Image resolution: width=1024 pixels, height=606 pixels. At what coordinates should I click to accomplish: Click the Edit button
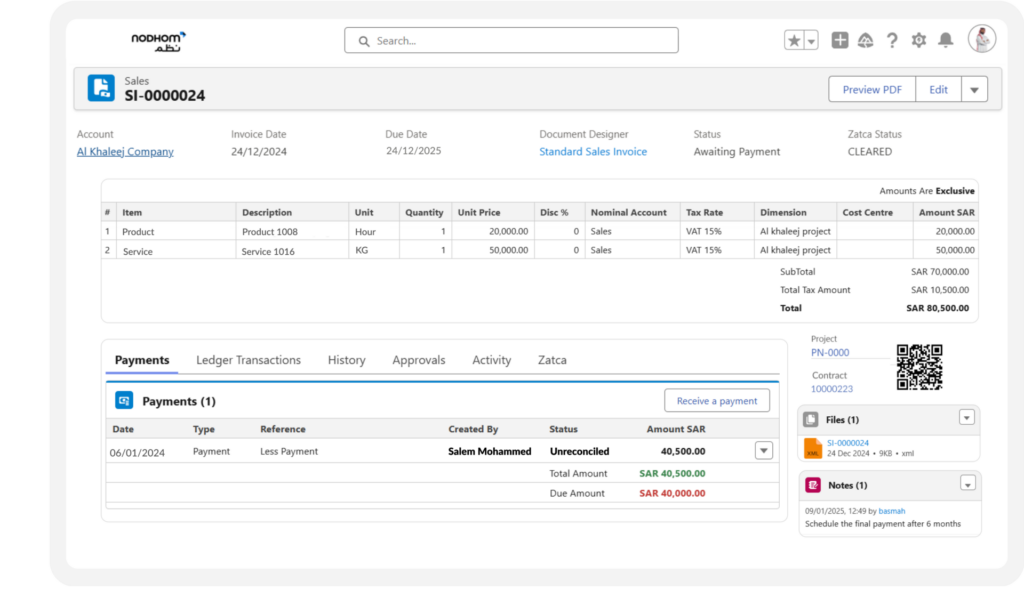point(938,89)
